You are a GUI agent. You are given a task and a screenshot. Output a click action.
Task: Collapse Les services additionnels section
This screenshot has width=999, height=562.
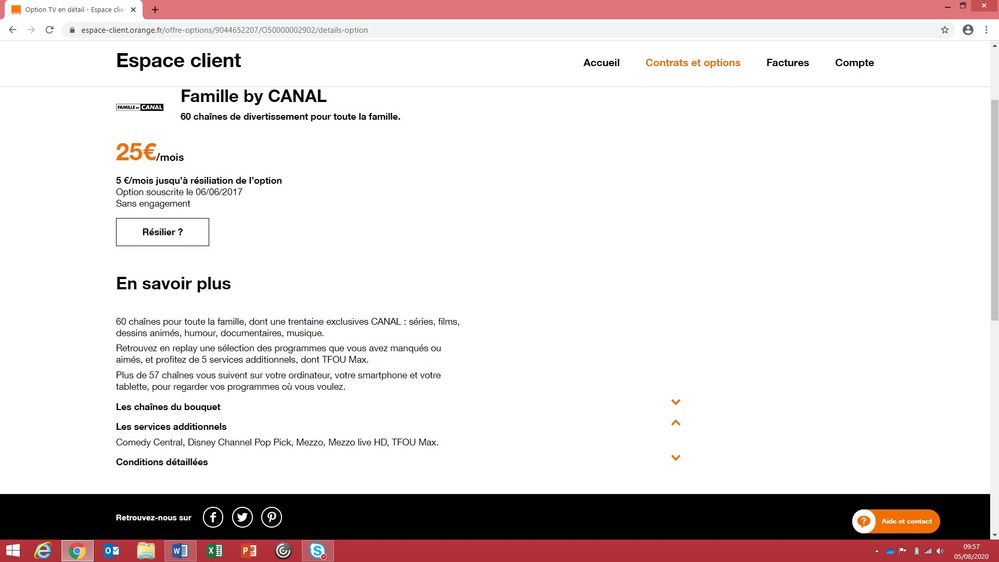pyautogui.click(x=675, y=422)
